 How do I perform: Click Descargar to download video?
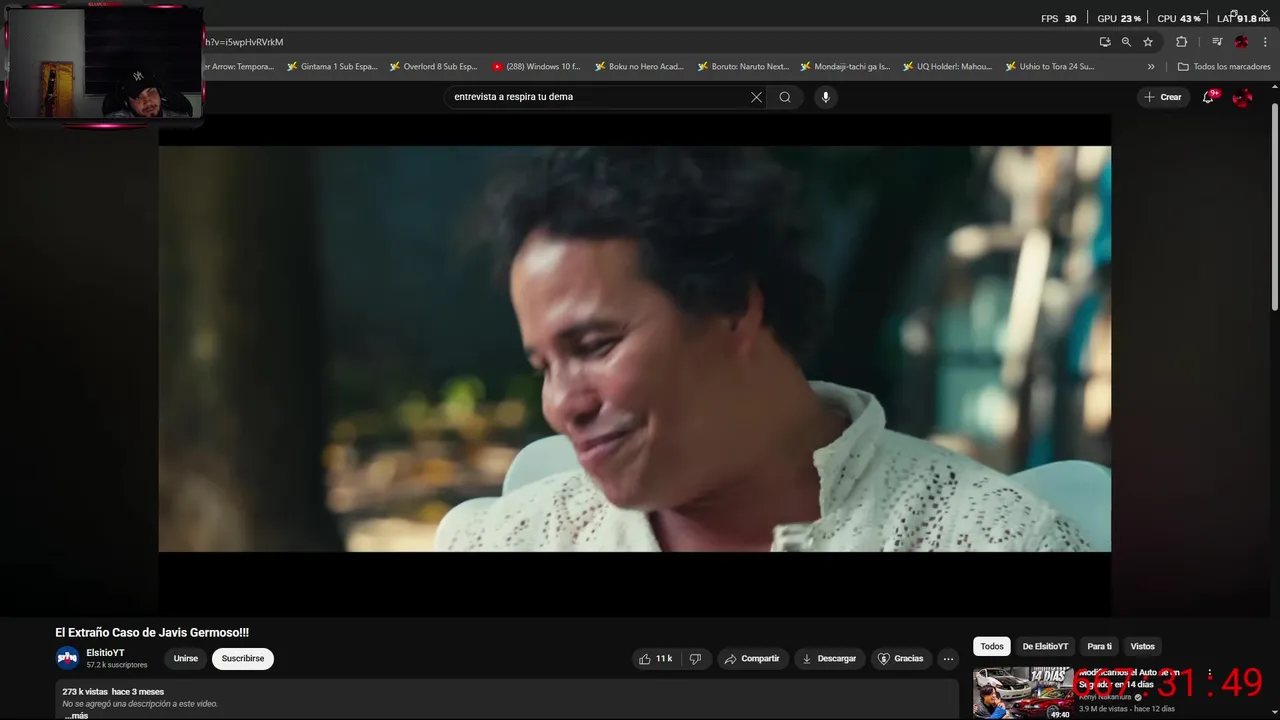pos(829,659)
